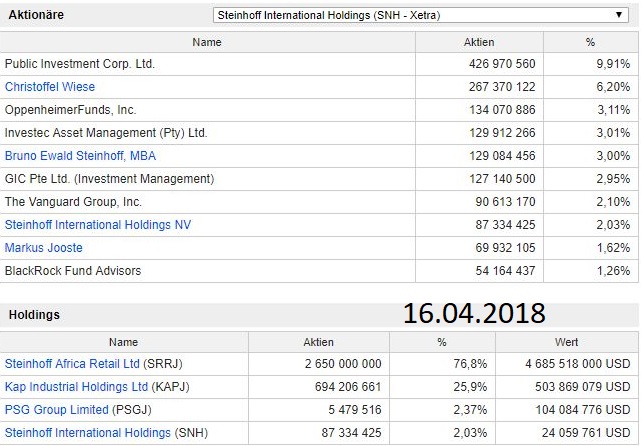Open Christoffel Wiese shareholder link
The width and height of the screenshot is (641, 446).
click(x=50, y=87)
